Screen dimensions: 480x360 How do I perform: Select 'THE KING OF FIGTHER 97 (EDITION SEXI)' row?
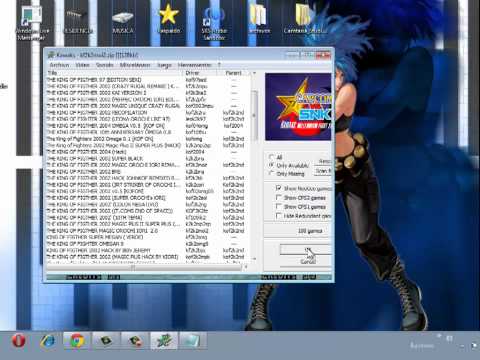(x=147, y=80)
